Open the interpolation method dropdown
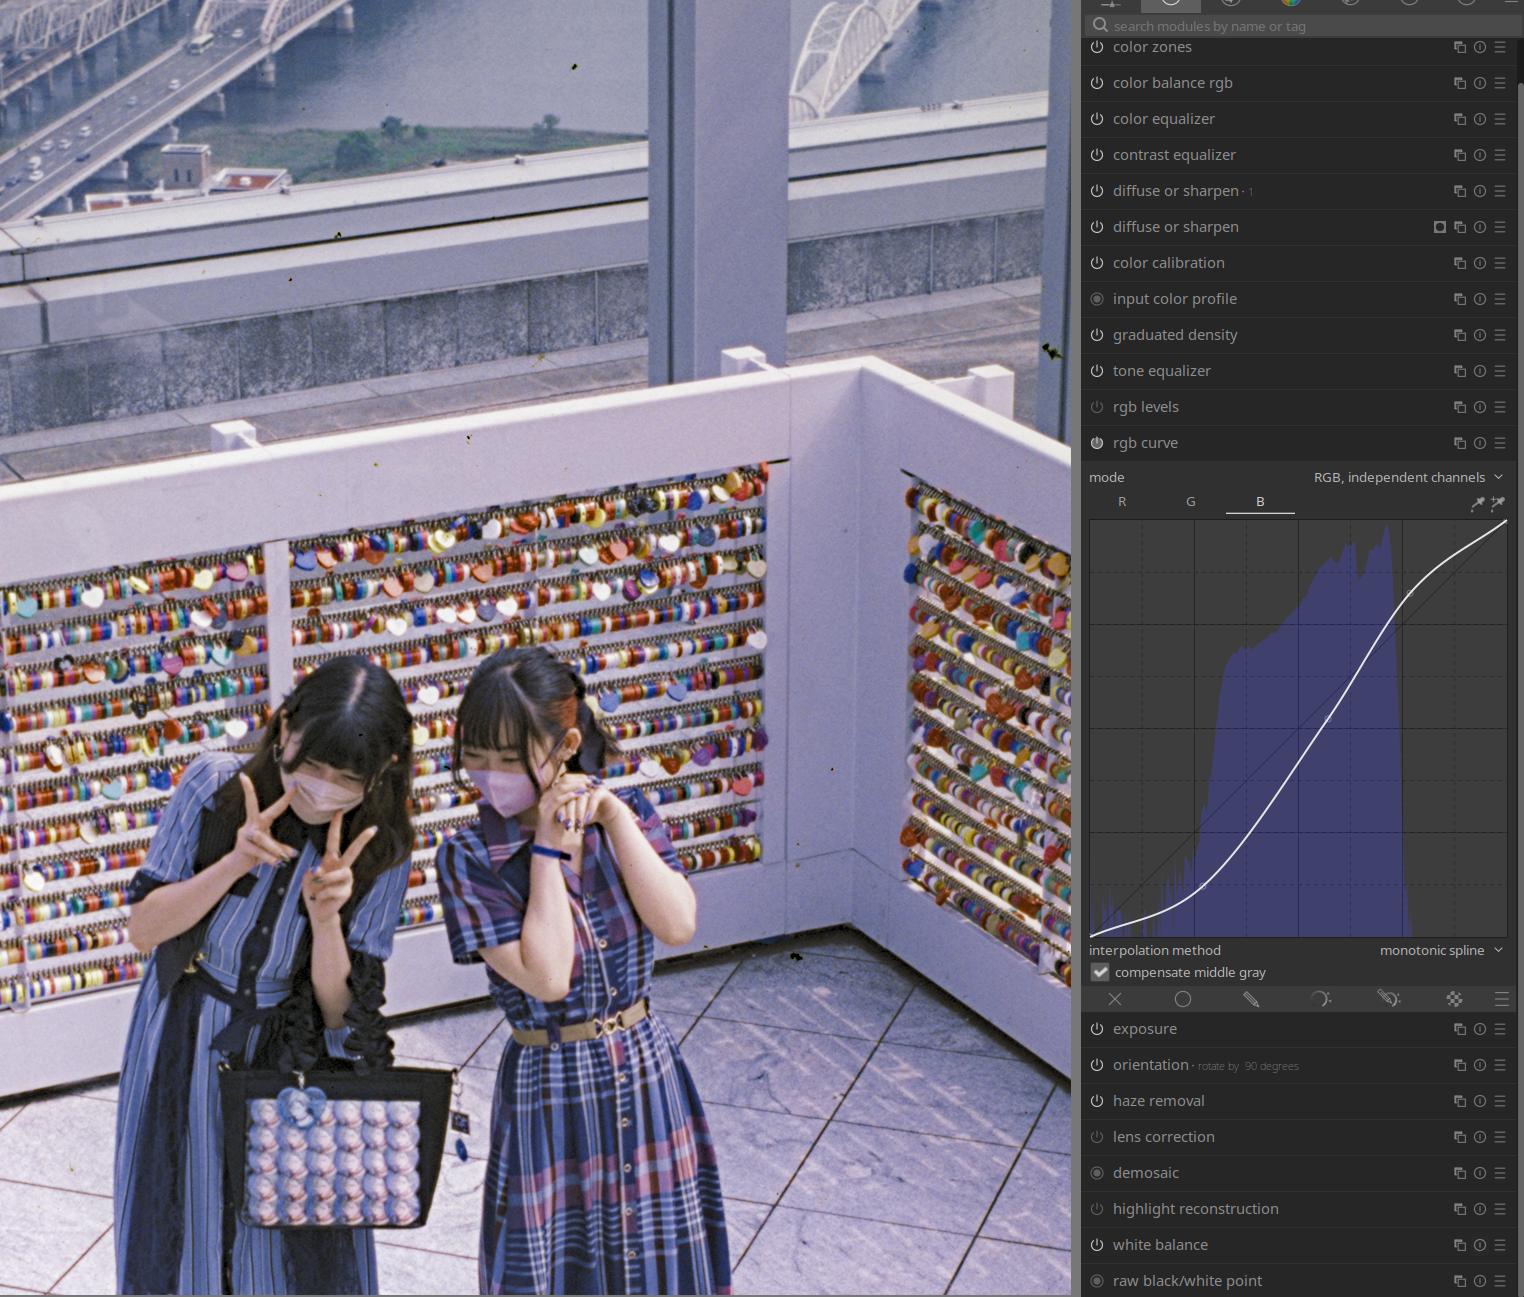Screen dimensions: 1524x1297 (x=1440, y=950)
